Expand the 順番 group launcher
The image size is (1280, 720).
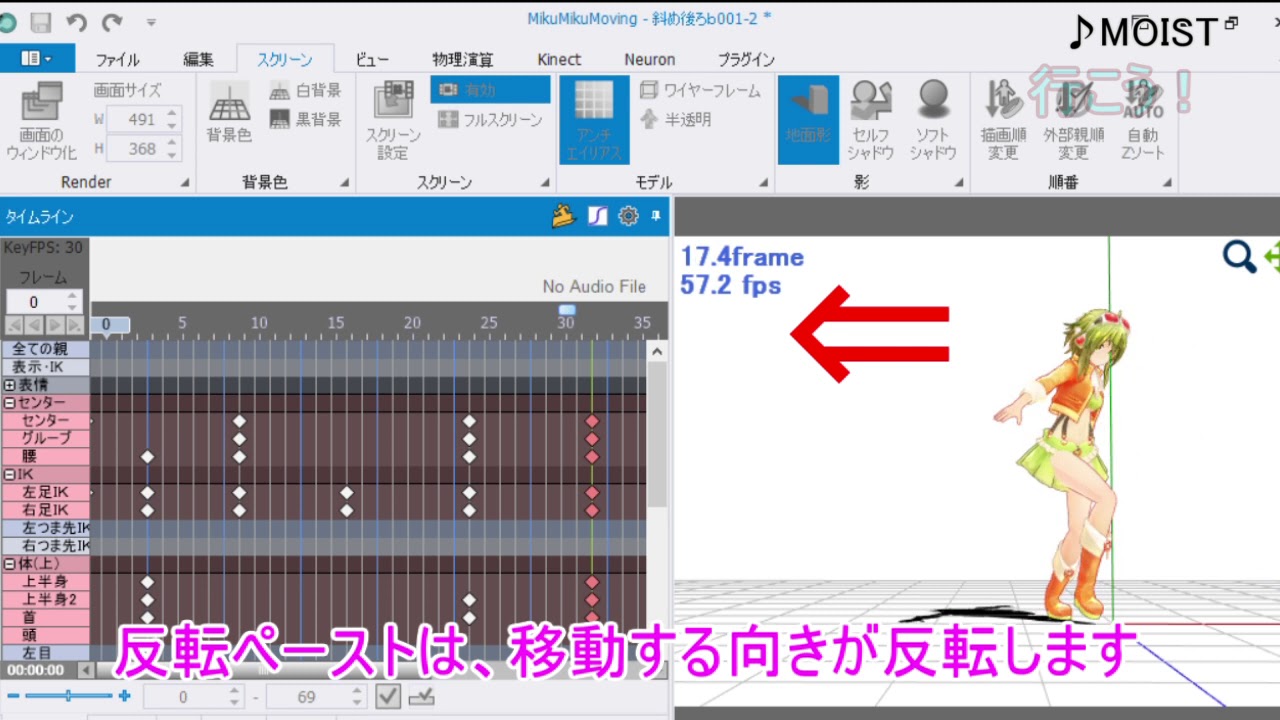coord(1167,183)
